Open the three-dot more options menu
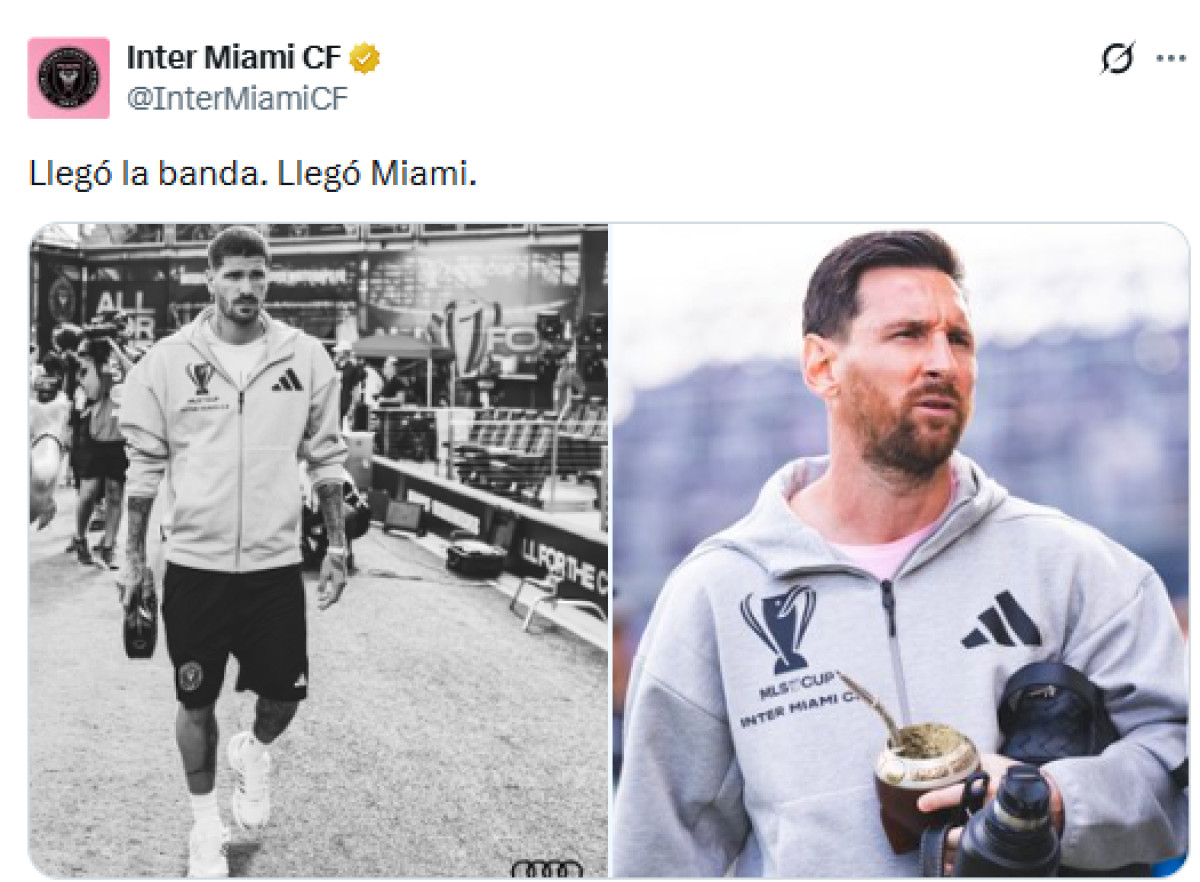 (x=1170, y=59)
